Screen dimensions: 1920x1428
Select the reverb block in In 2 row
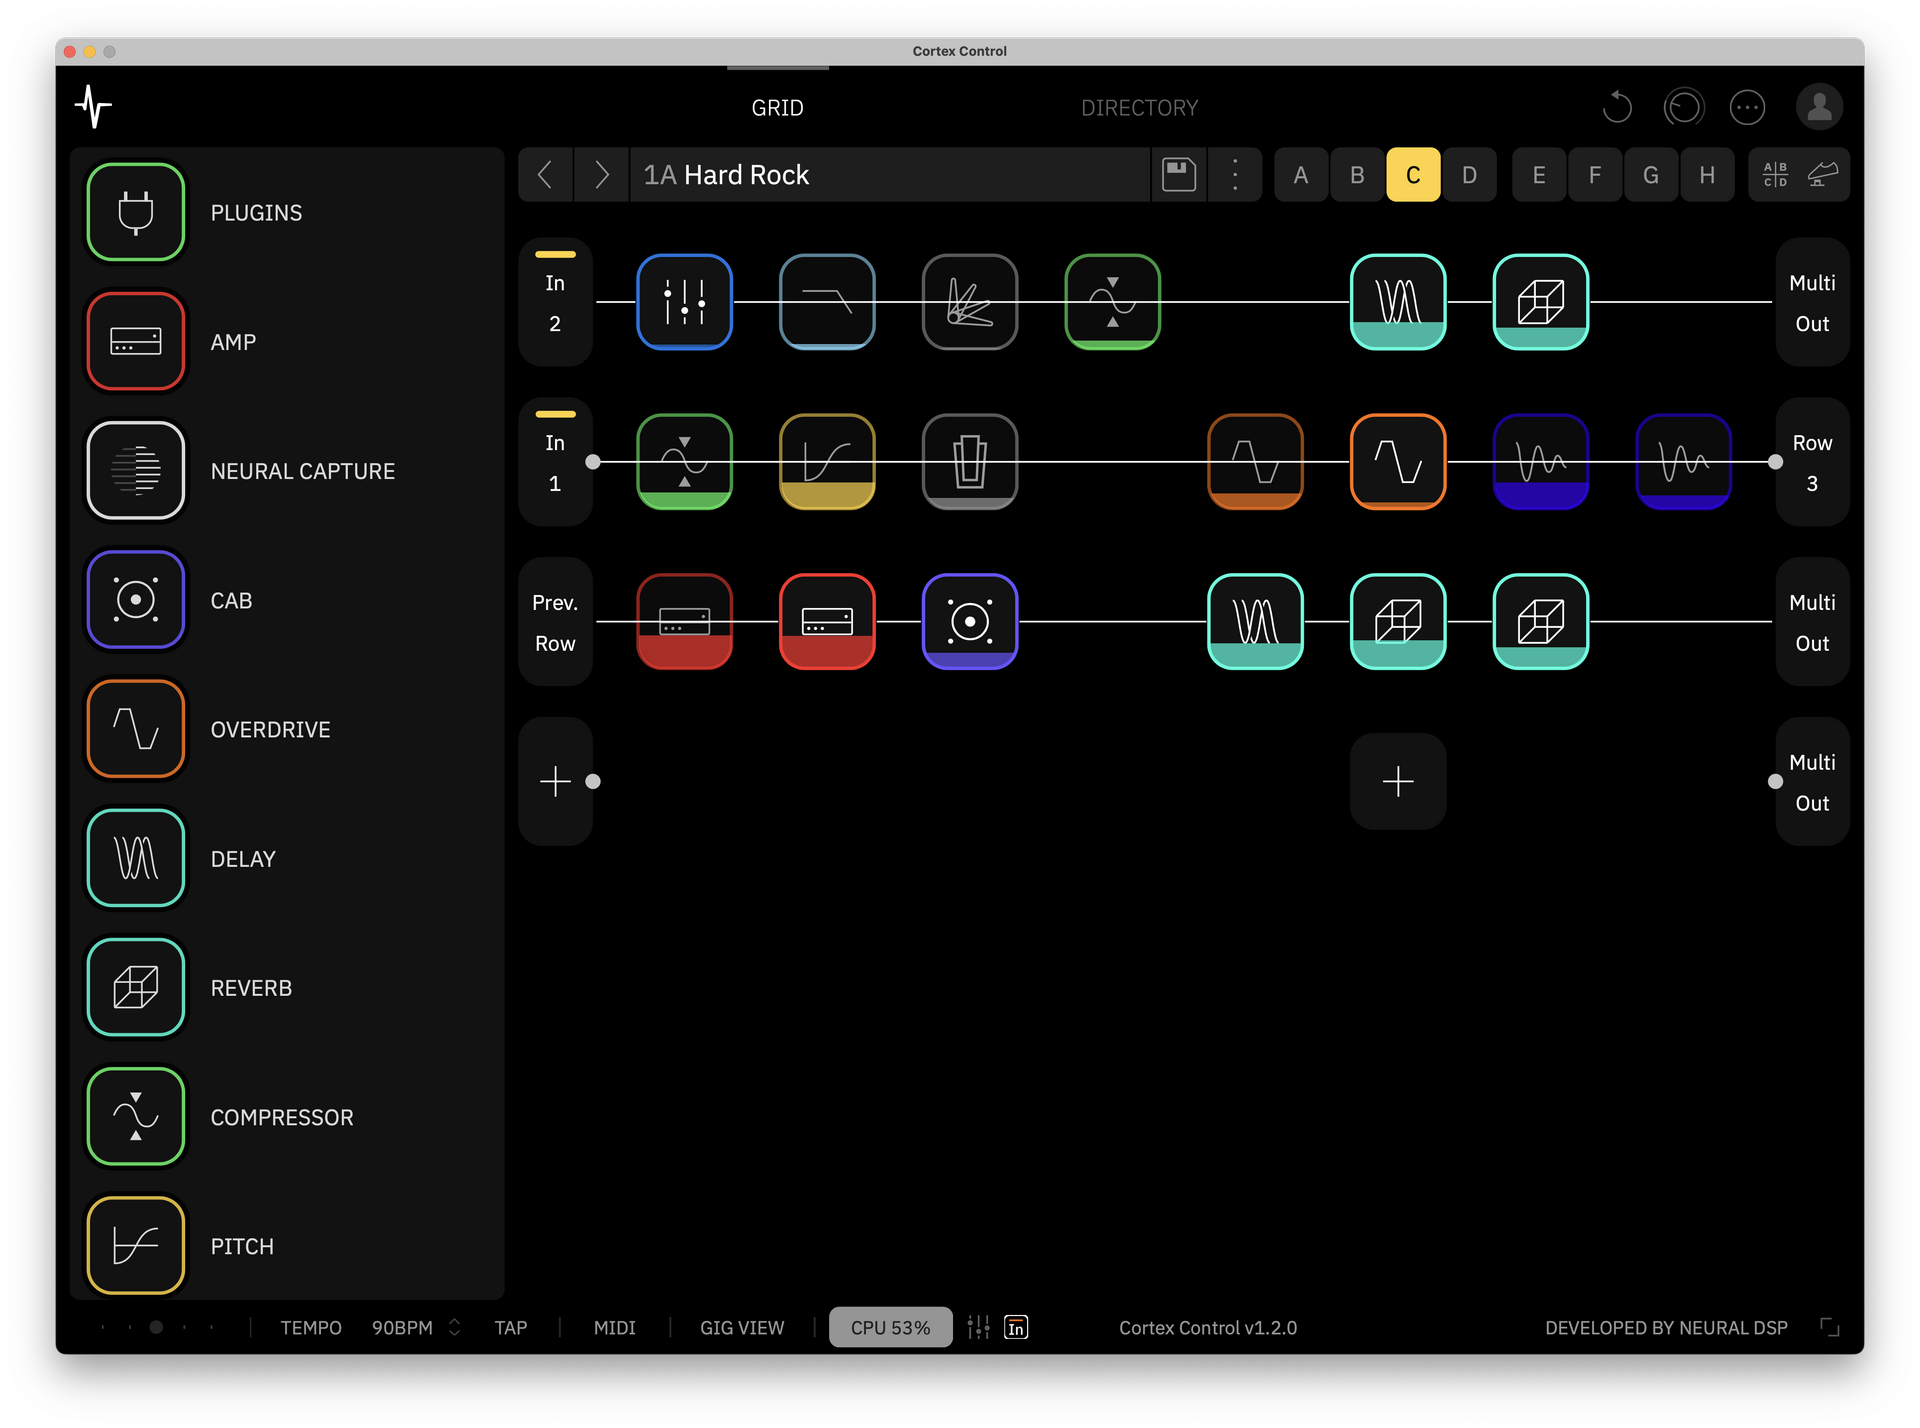(1541, 302)
